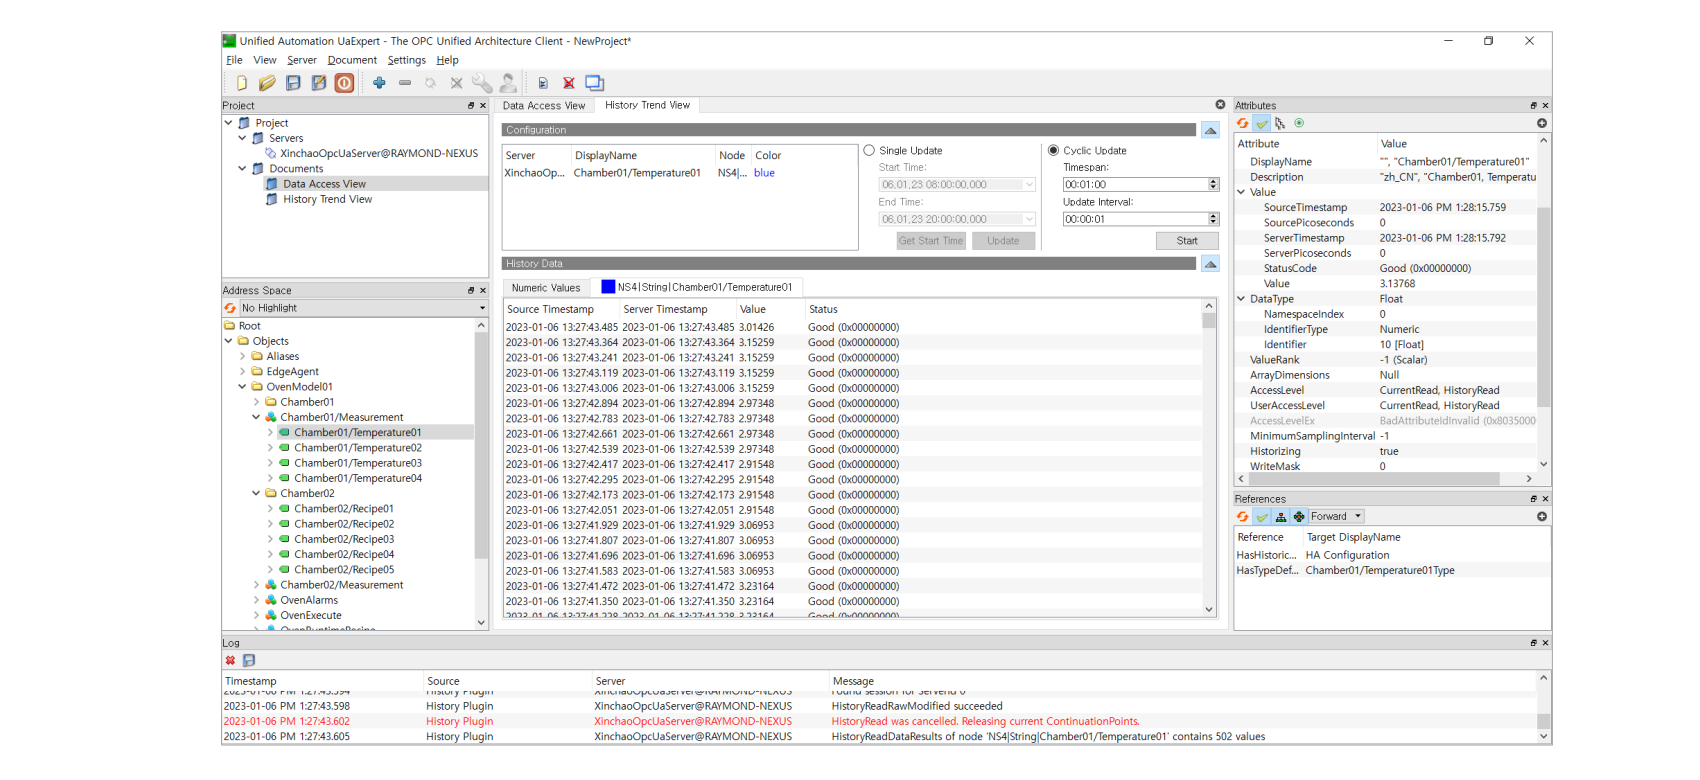This screenshot has width=1700, height=780.
Task: Click the orange-red power icon in the toolbar
Action: pos(344,83)
